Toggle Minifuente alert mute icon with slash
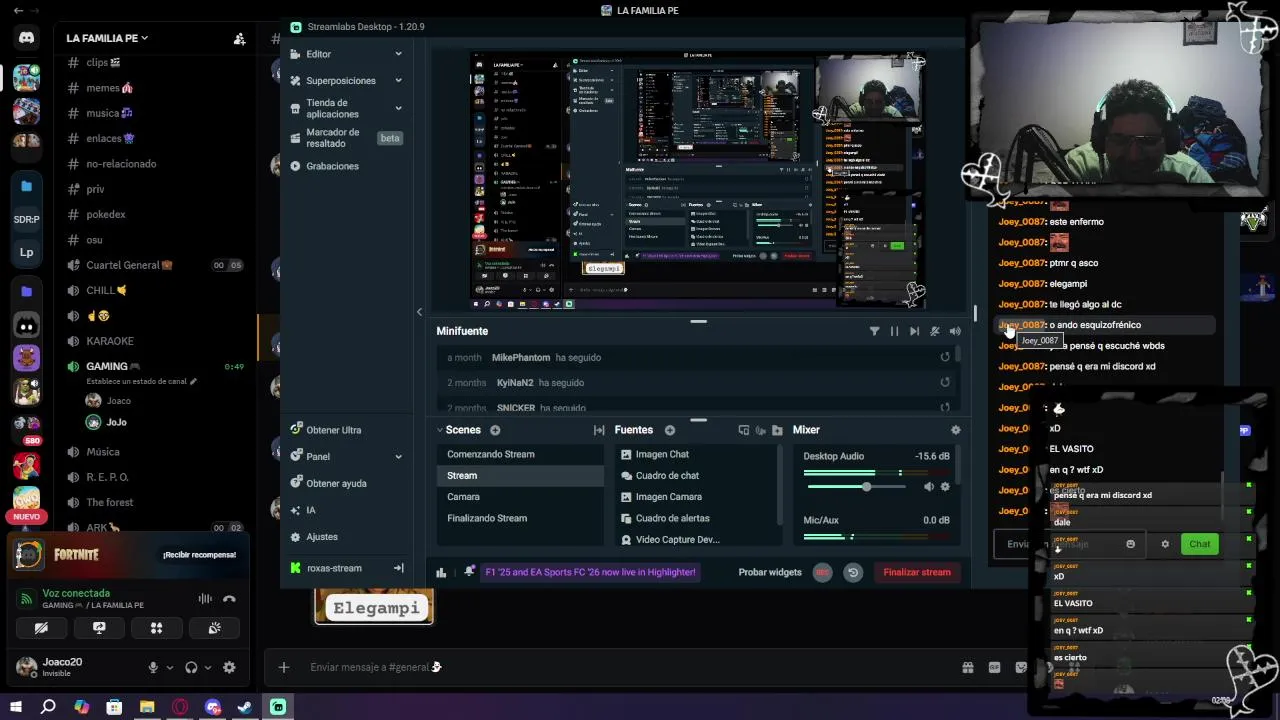1280x720 pixels. (935, 331)
